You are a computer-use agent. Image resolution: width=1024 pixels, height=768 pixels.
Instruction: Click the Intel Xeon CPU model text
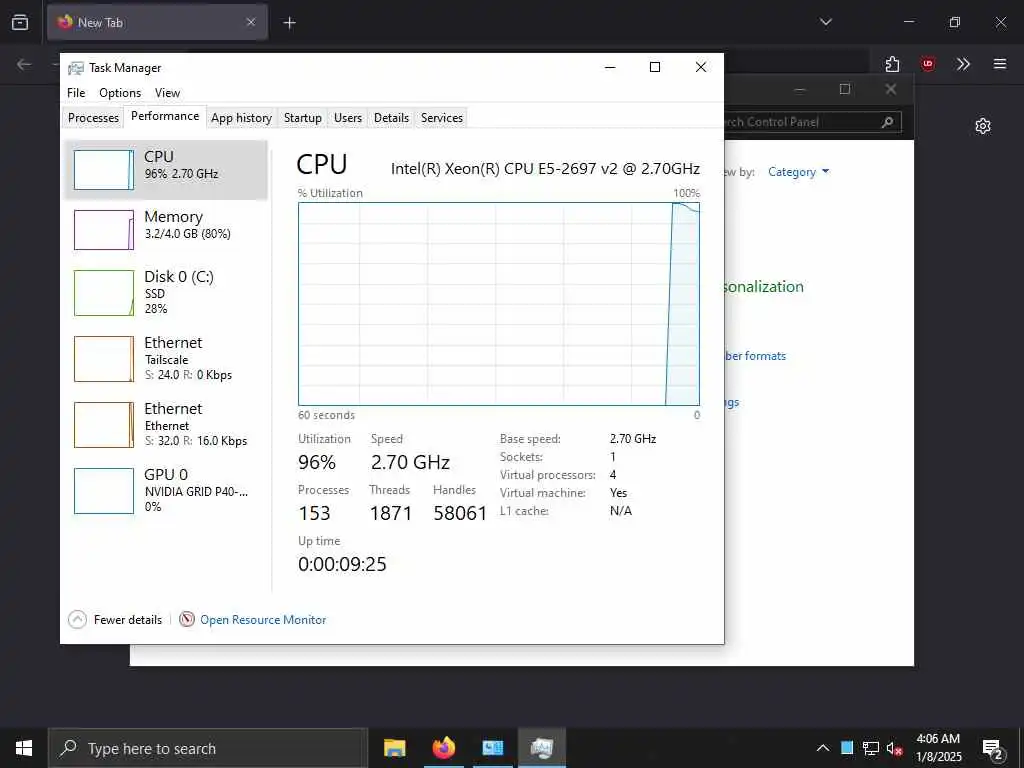point(545,168)
